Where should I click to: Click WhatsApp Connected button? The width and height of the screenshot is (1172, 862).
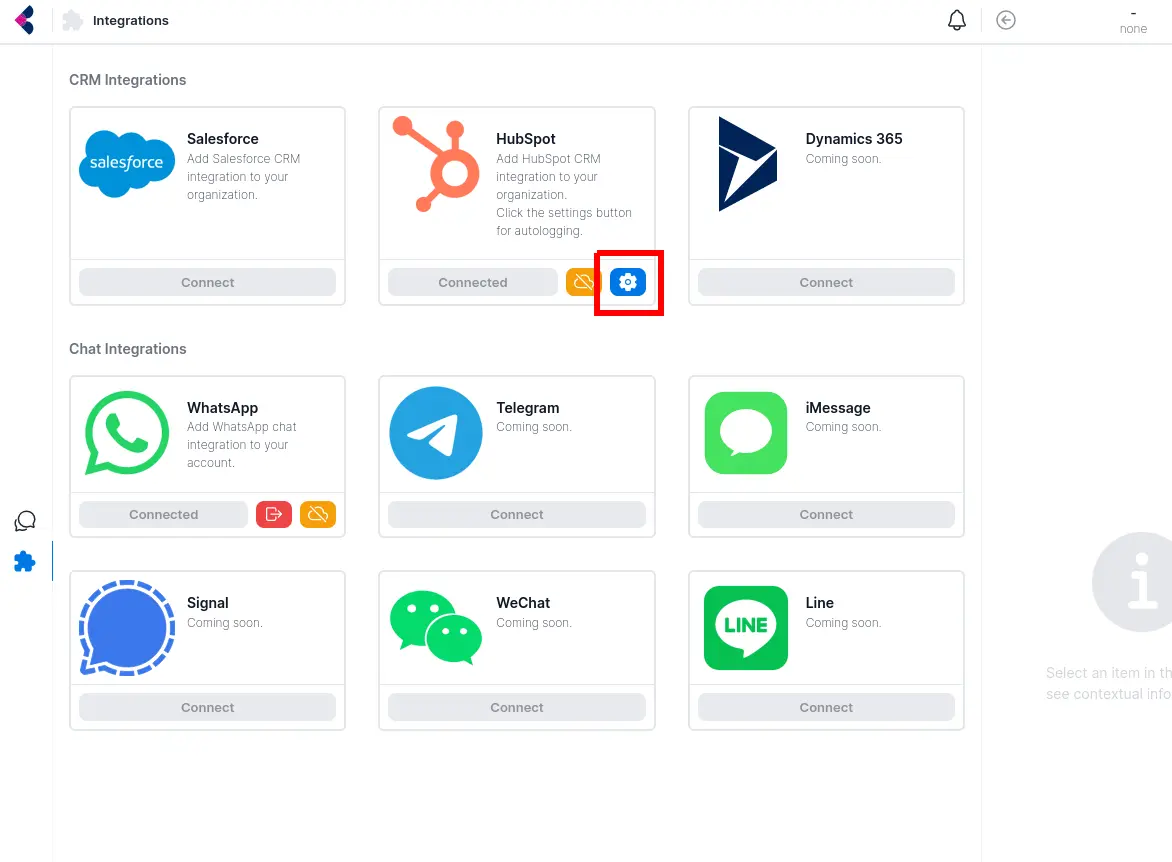pos(163,514)
